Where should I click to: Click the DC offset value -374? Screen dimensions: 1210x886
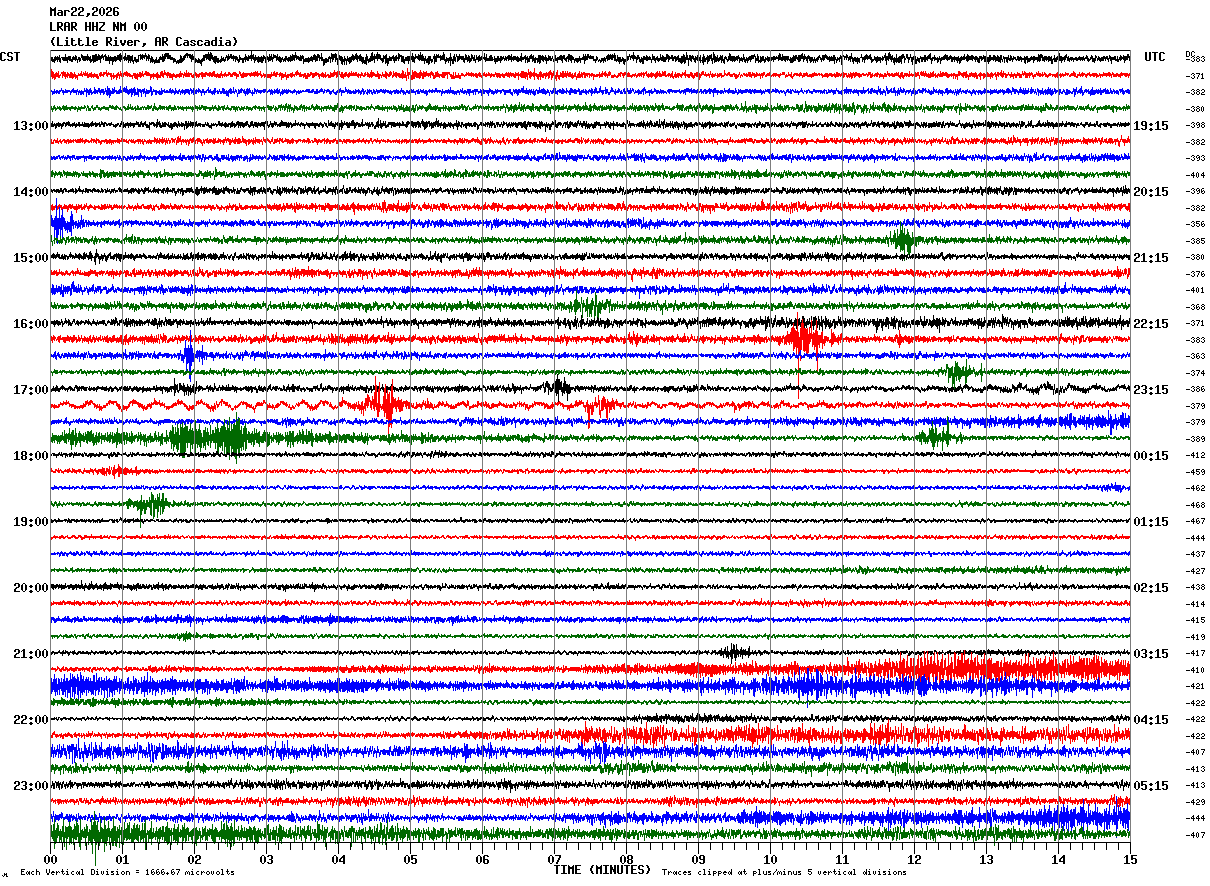click(x=1195, y=373)
